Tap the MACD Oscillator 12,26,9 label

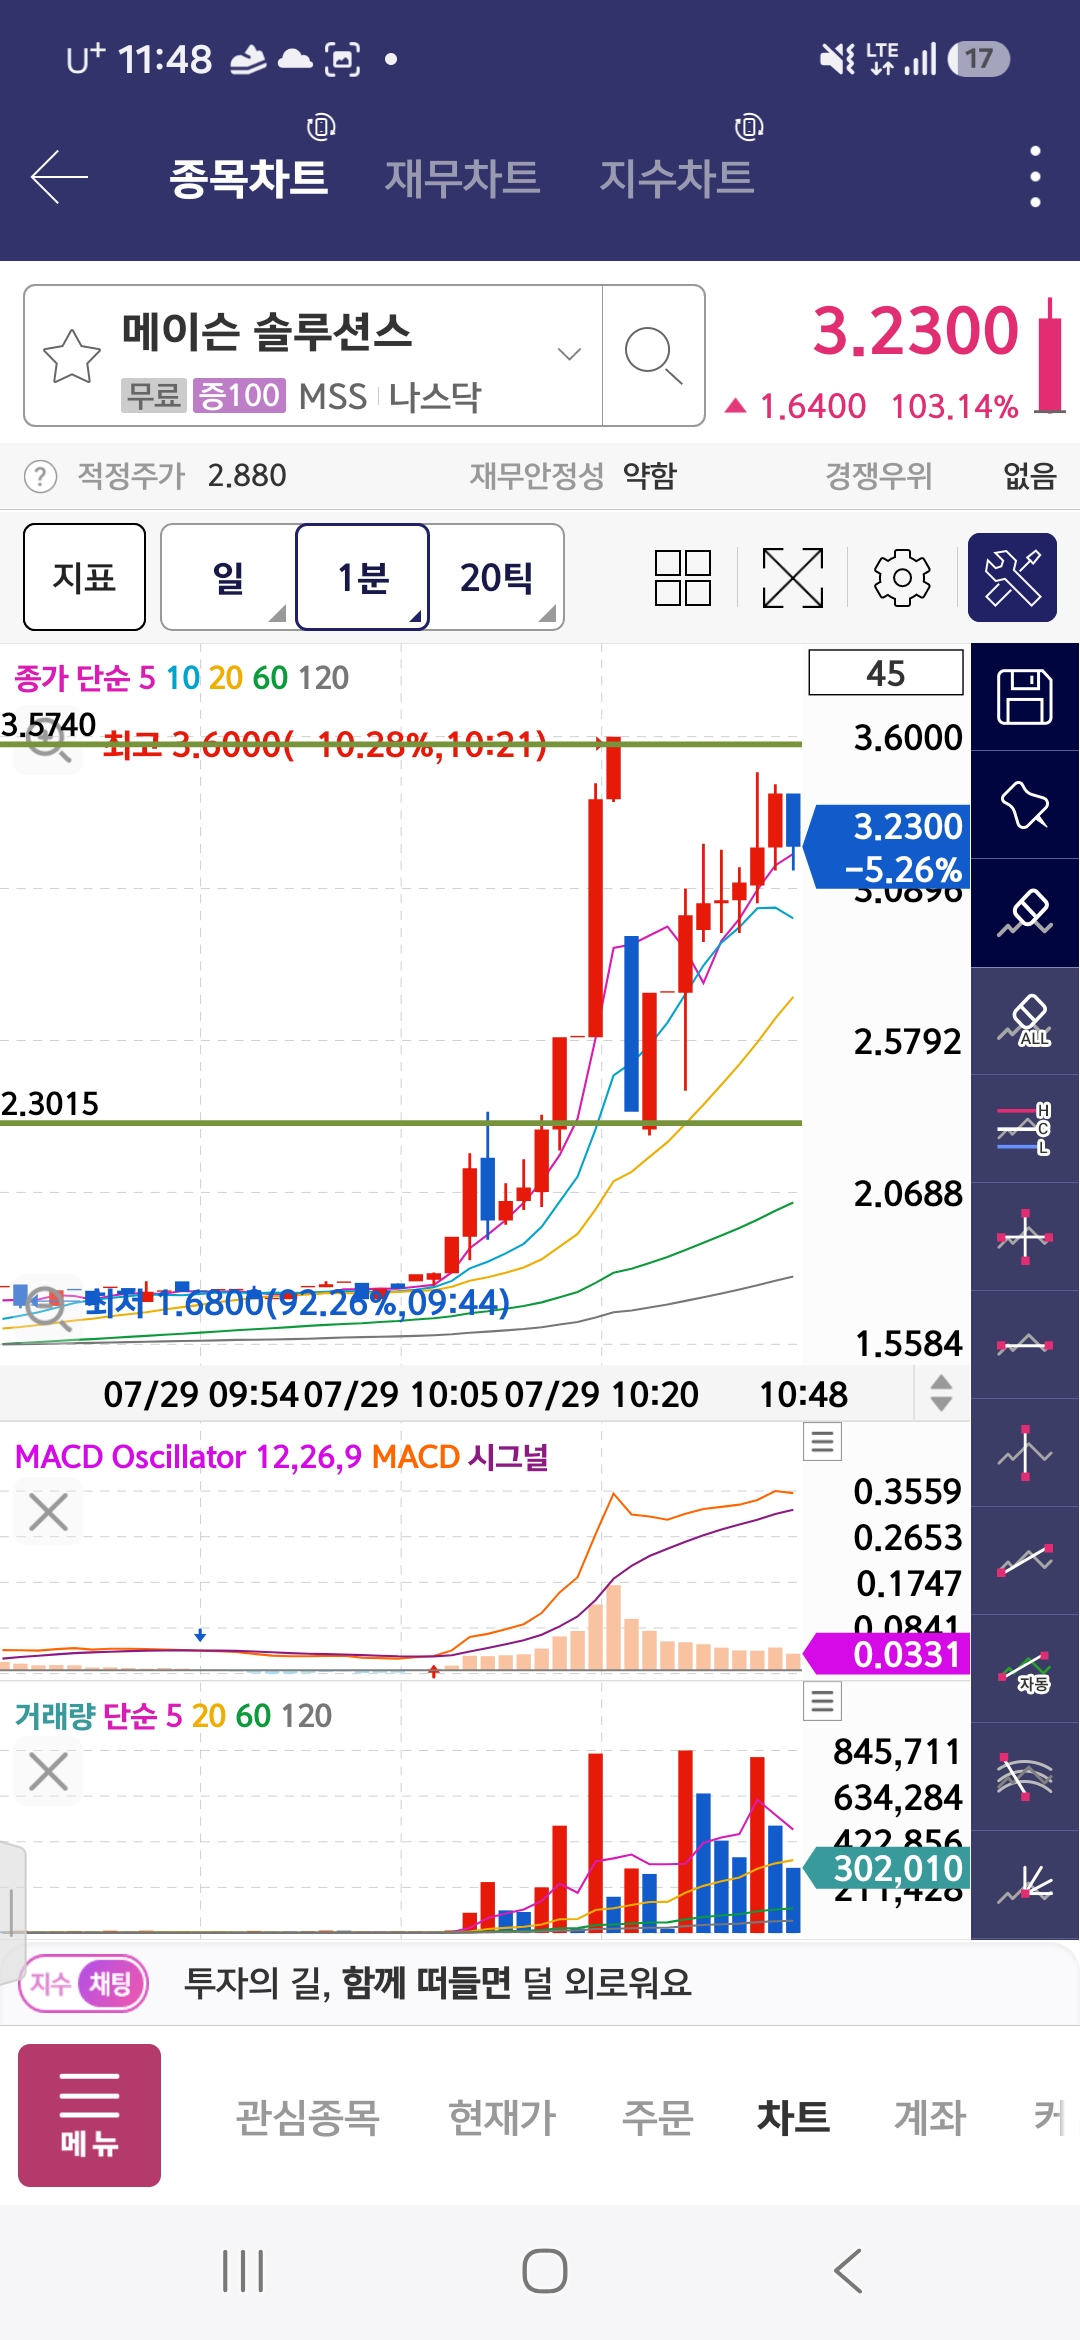pyautogui.click(x=188, y=1457)
